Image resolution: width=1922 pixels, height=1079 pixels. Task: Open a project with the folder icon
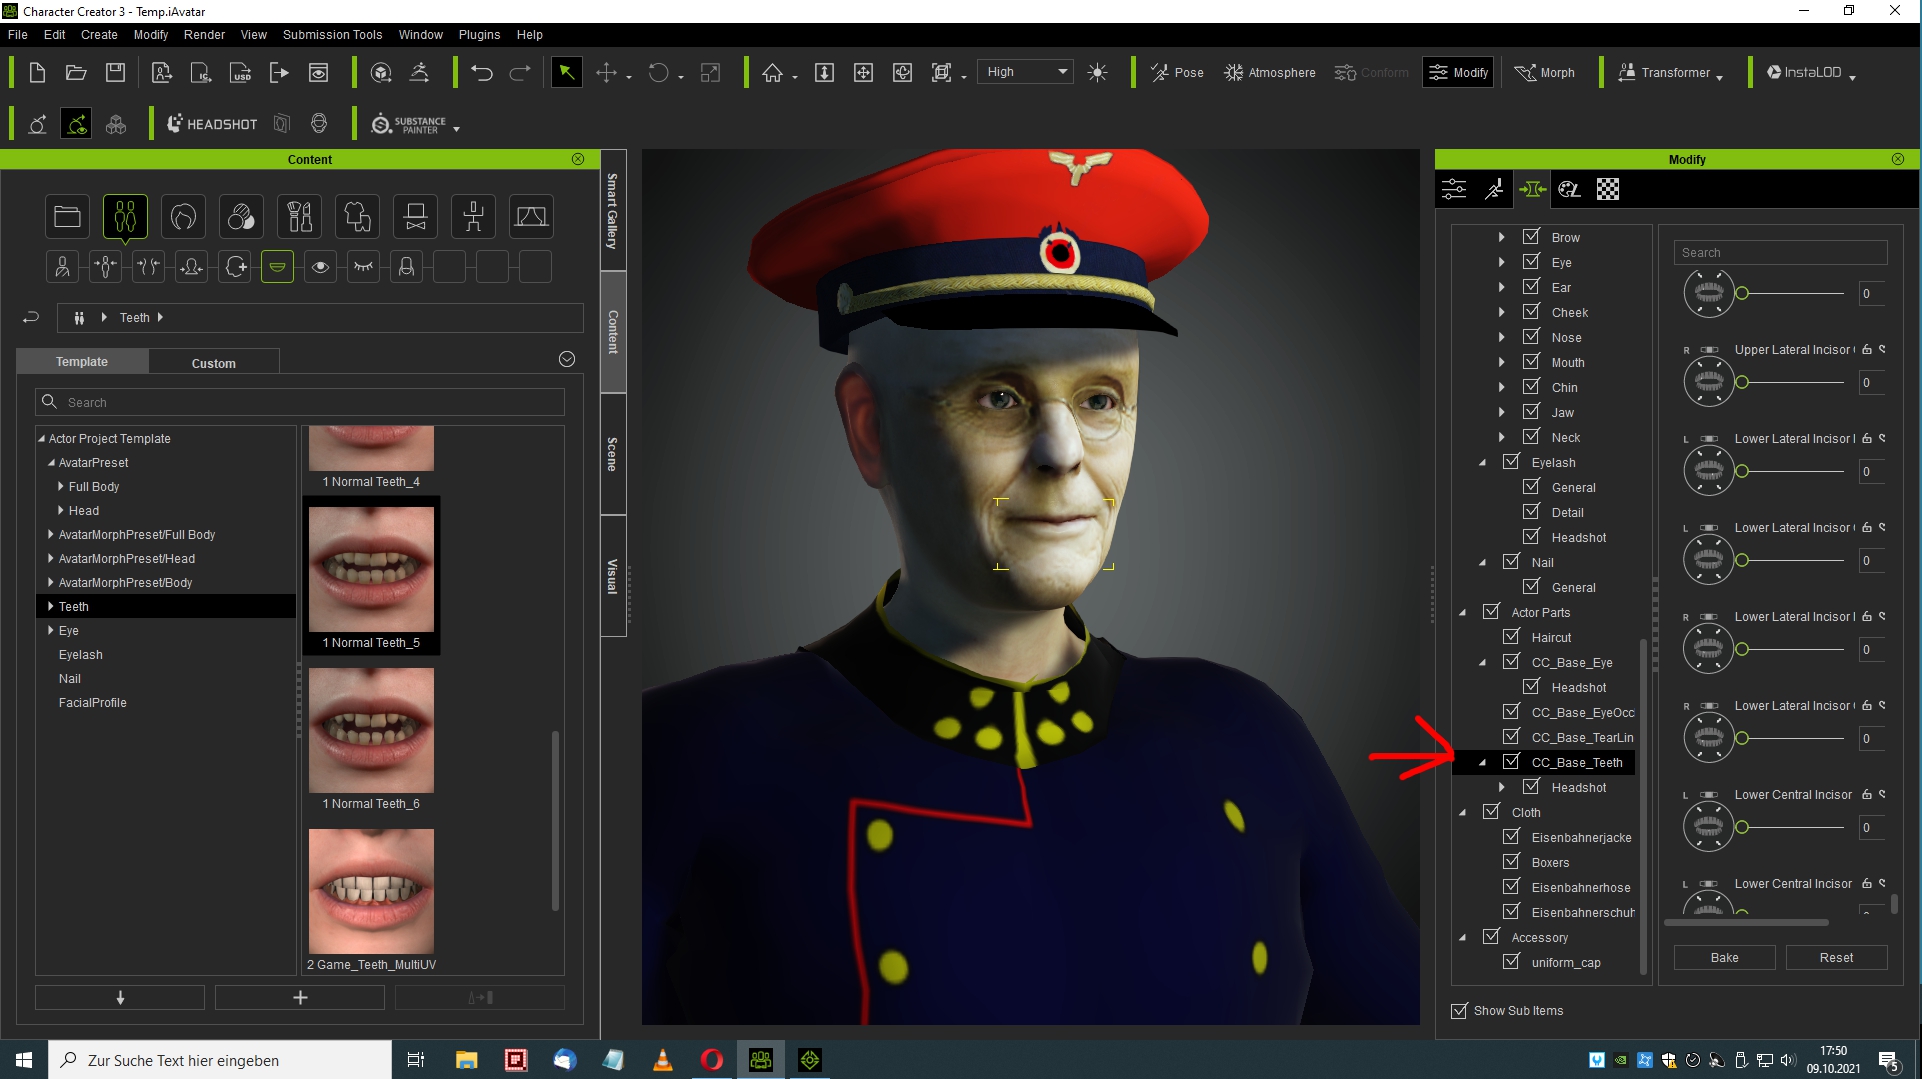(x=76, y=72)
